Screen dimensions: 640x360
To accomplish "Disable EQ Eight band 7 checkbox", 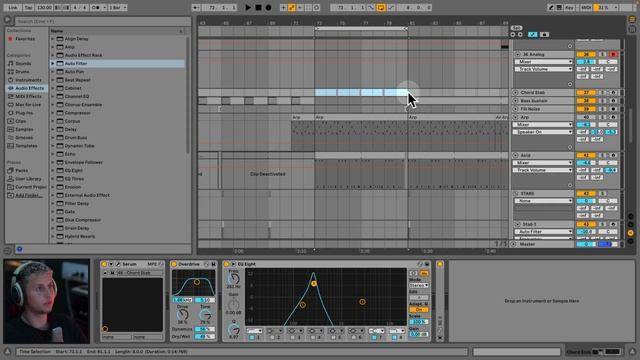I will pos(374,338).
